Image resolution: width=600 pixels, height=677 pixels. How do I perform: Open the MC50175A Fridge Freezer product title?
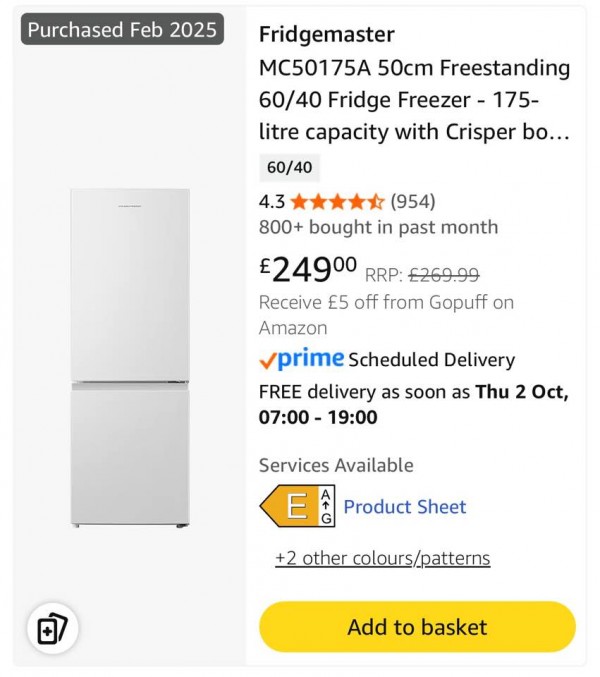[414, 100]
